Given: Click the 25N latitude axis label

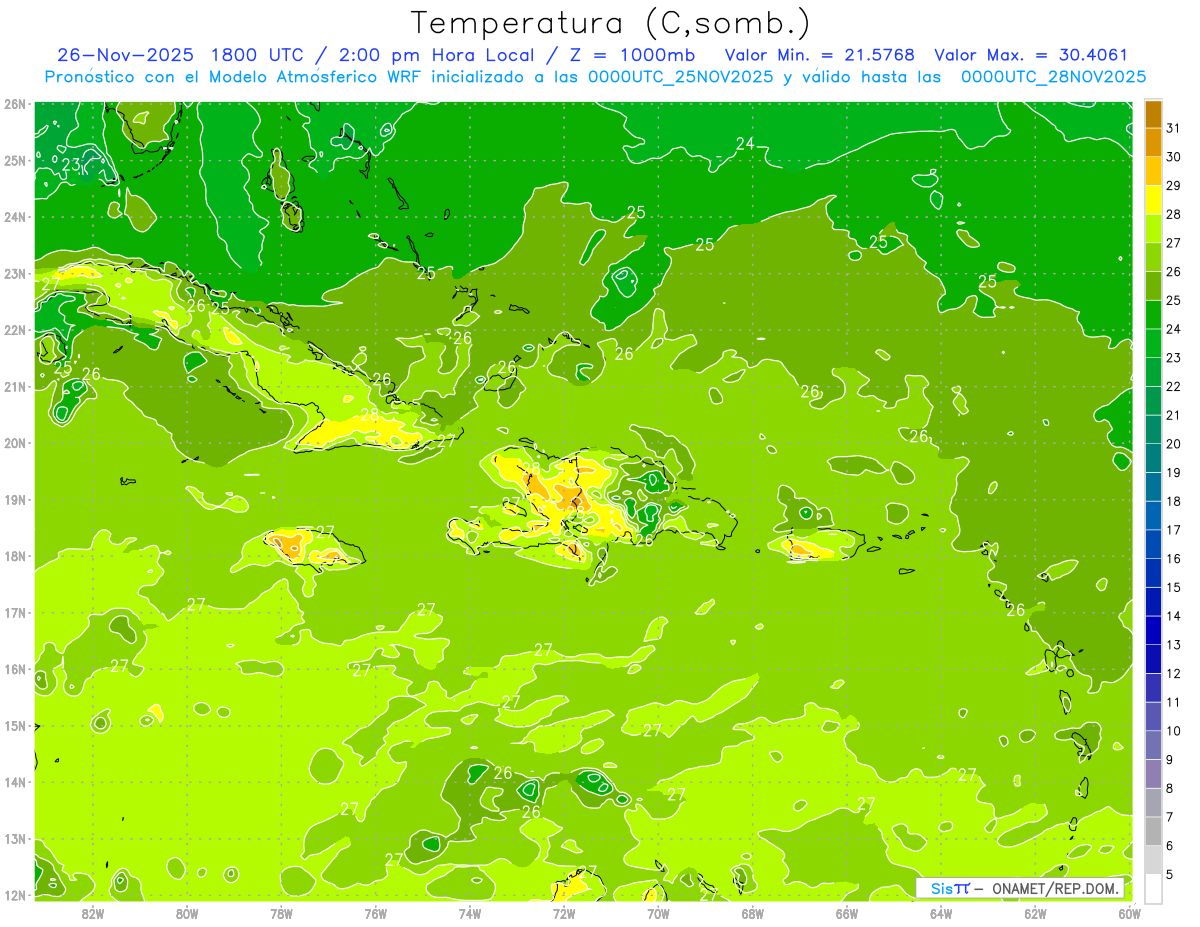Looking at the screenshot, I should click(x=15, y=160).
